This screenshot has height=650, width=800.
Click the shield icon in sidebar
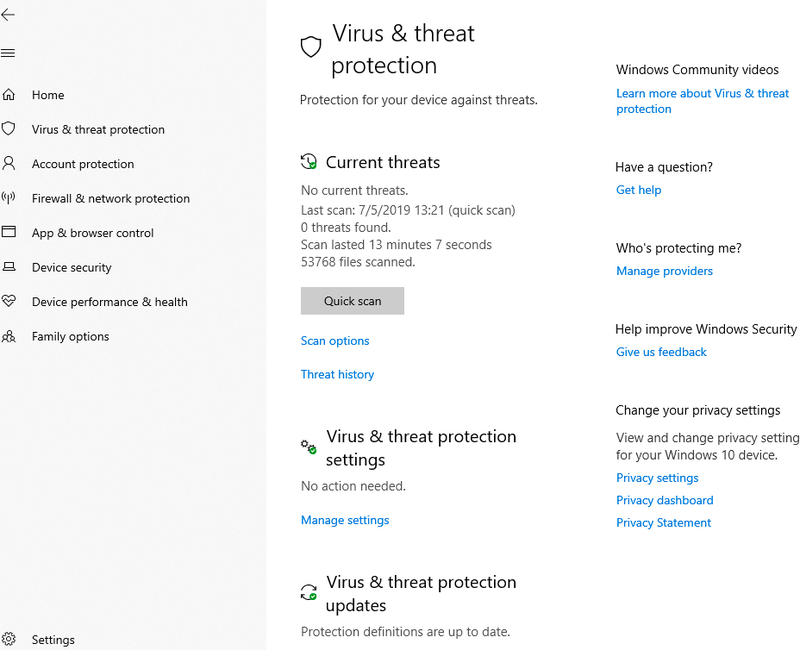point(9,129)
